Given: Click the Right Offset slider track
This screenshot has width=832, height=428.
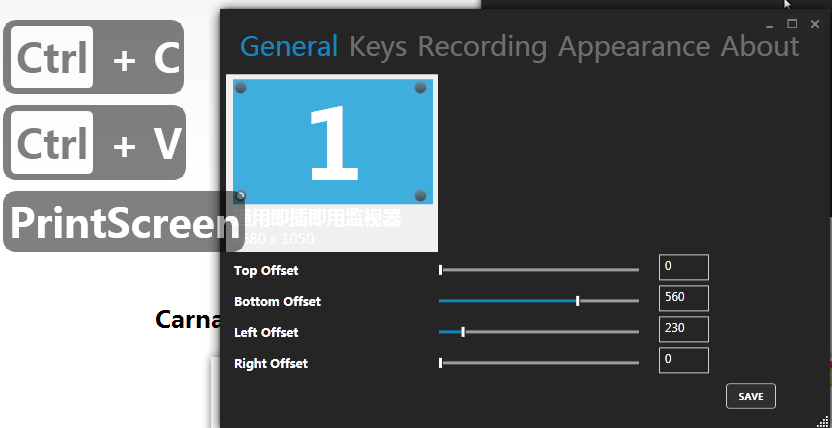Looking at the screenshot, I should (x=540, y=363).
